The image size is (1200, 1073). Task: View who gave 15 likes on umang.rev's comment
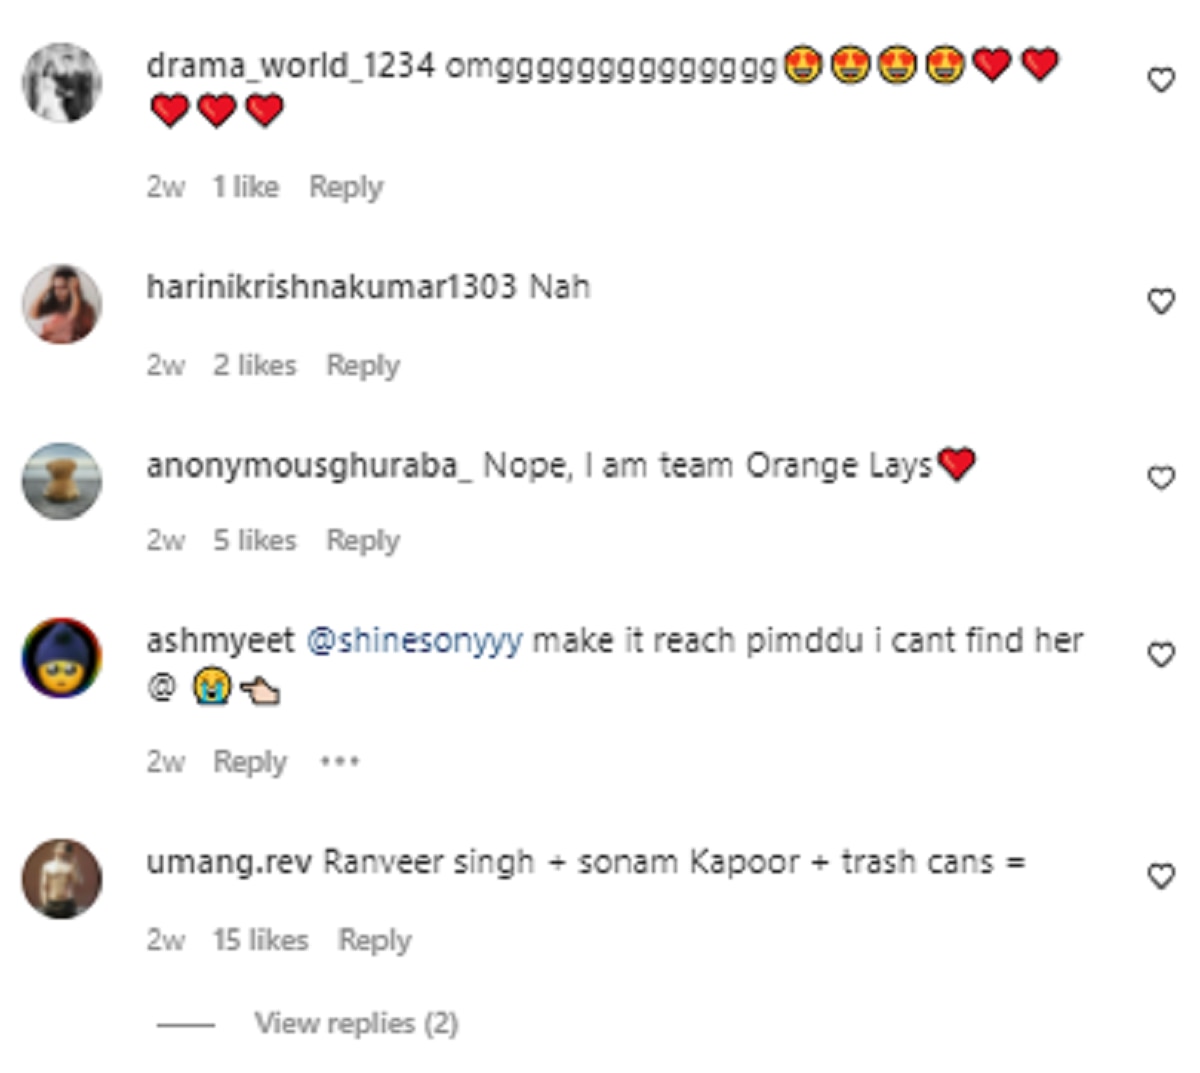(260, 940)
